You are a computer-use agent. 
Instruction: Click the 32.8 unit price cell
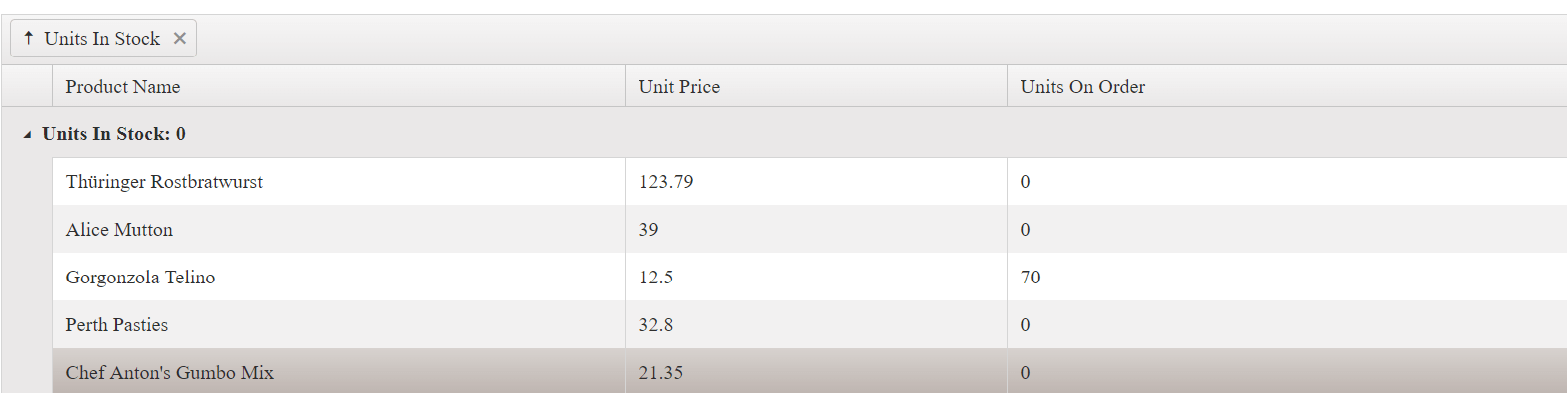(816, 325)
